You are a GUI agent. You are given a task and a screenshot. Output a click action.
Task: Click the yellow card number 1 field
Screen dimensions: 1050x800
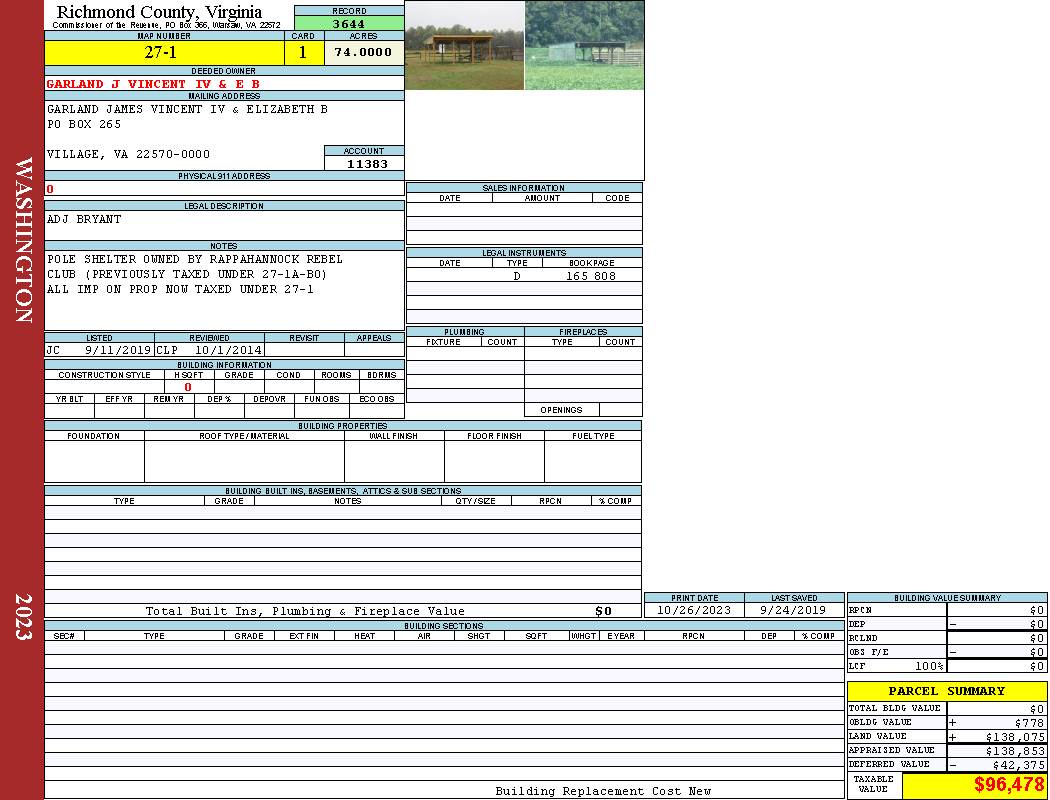(304, 53)
